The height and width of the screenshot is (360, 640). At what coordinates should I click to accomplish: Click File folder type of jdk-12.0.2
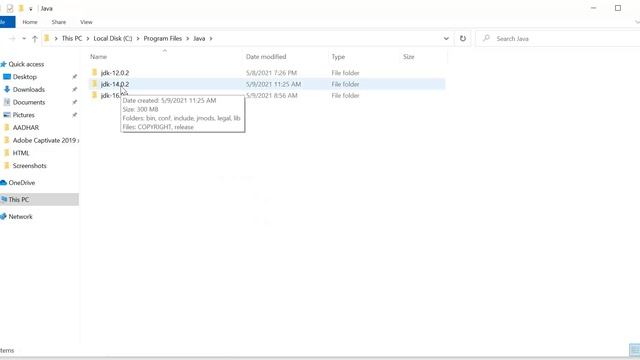345,73
